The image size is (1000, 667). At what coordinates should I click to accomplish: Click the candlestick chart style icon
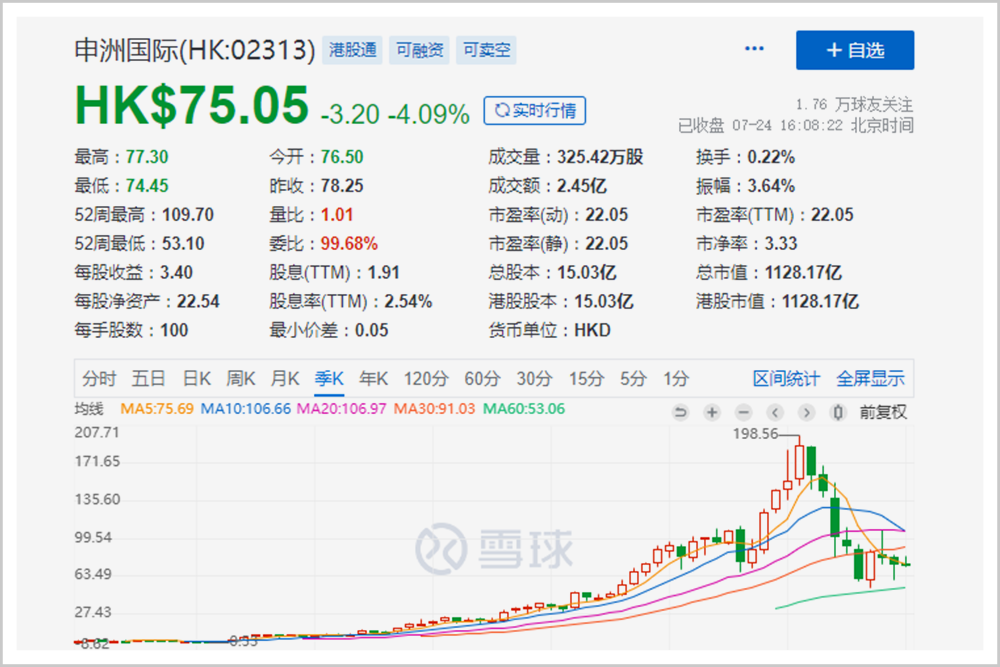838,412
